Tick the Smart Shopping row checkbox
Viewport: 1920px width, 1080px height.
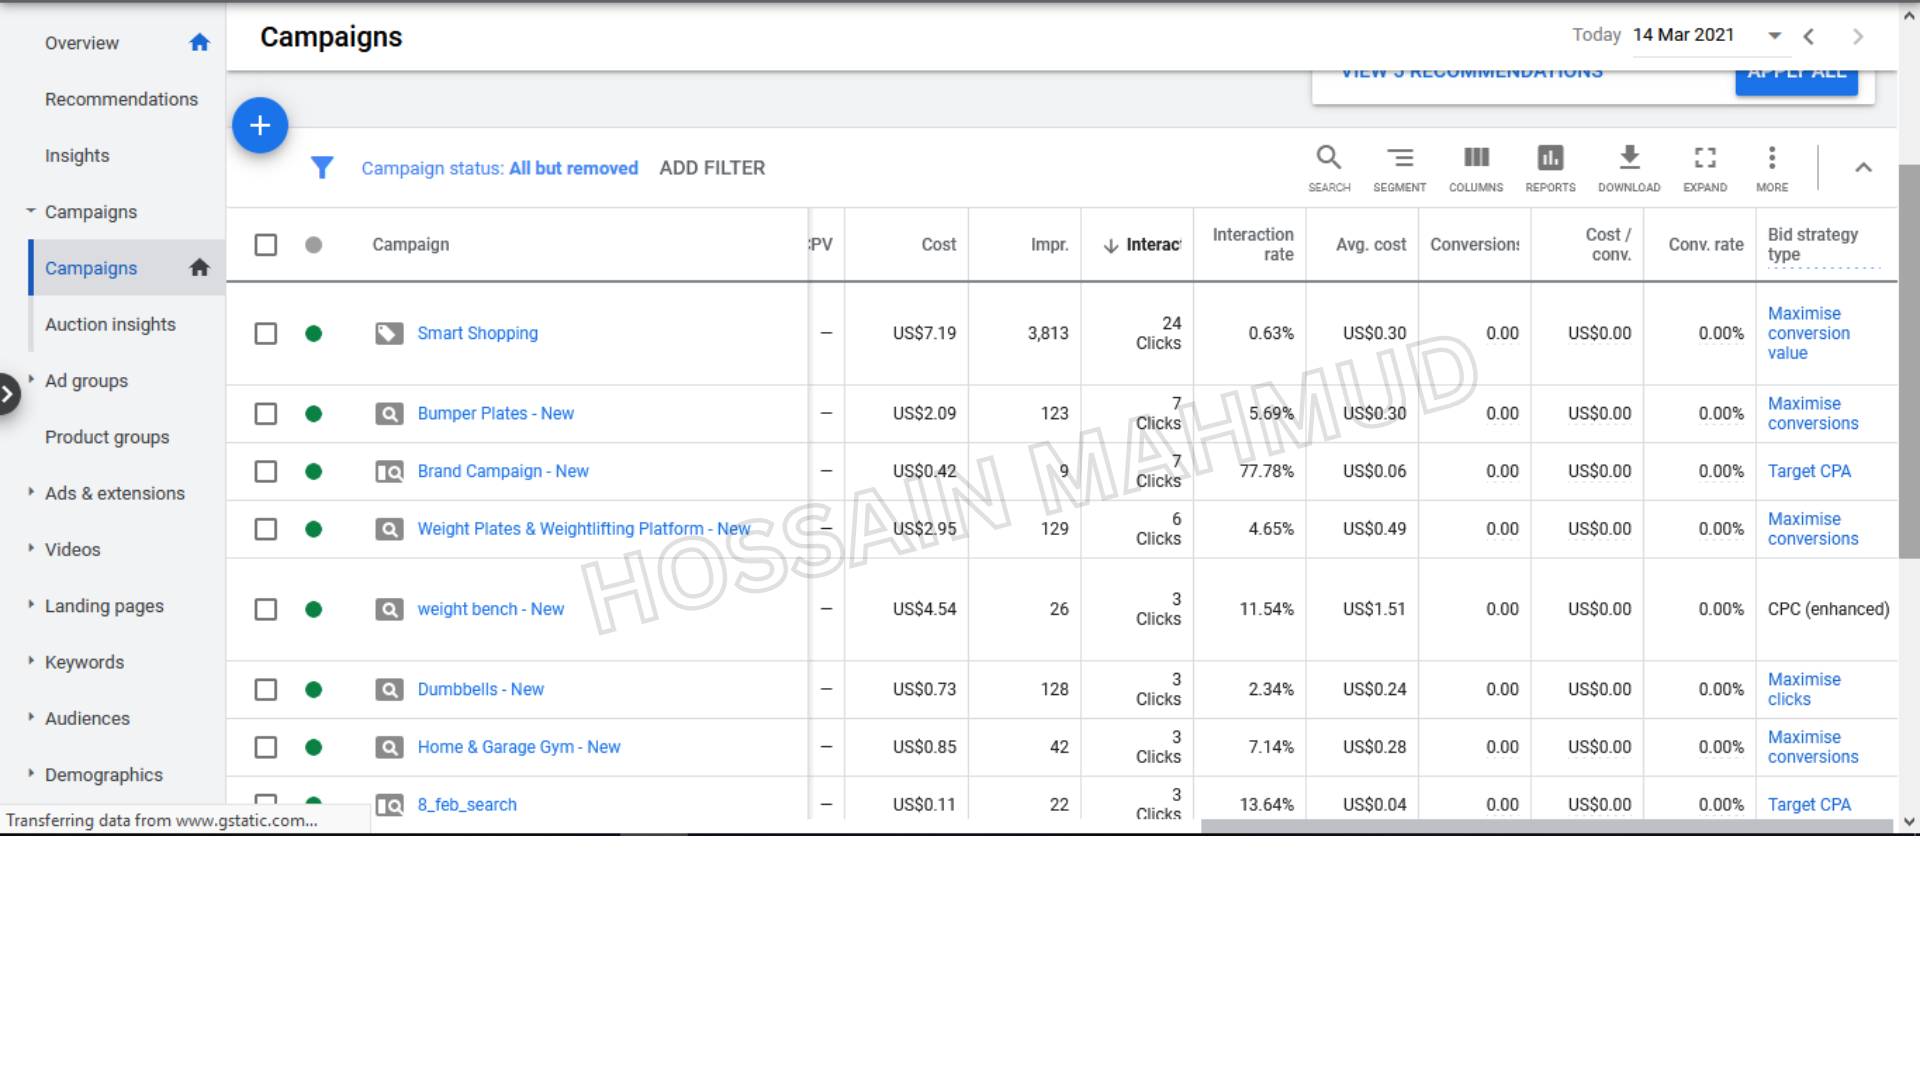tap(266, 333)
